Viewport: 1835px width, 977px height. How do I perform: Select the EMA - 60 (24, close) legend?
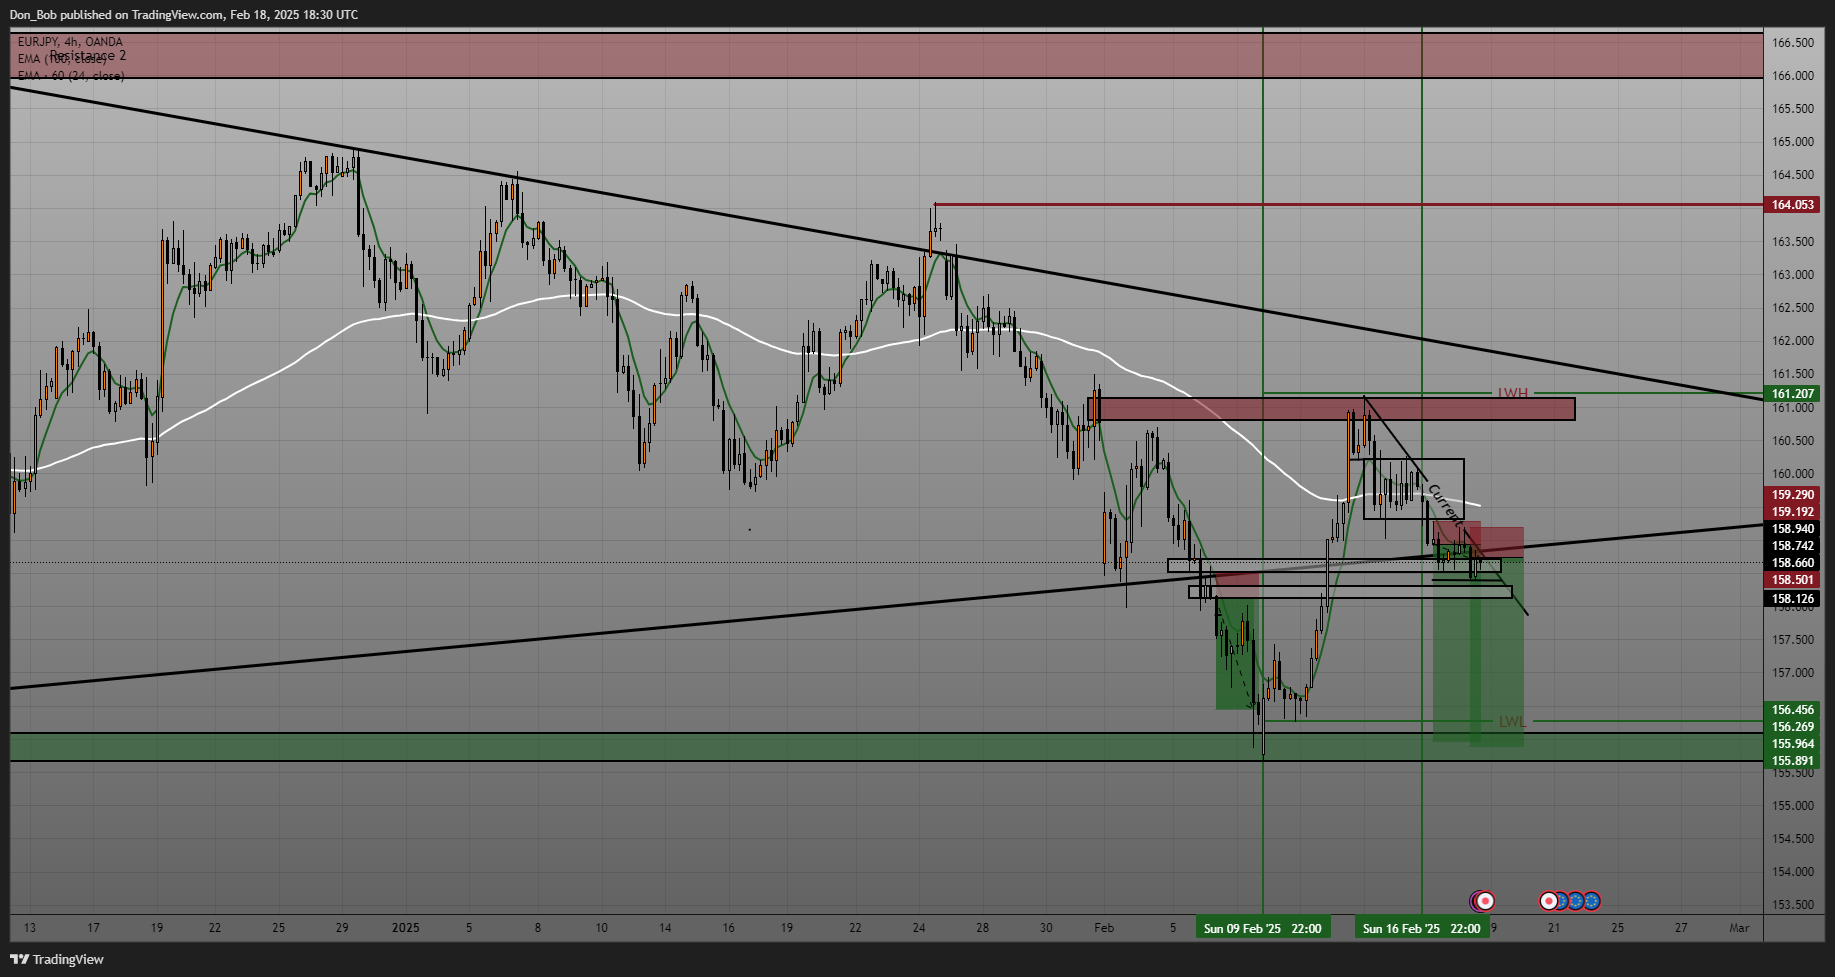(x=71, y=76)
